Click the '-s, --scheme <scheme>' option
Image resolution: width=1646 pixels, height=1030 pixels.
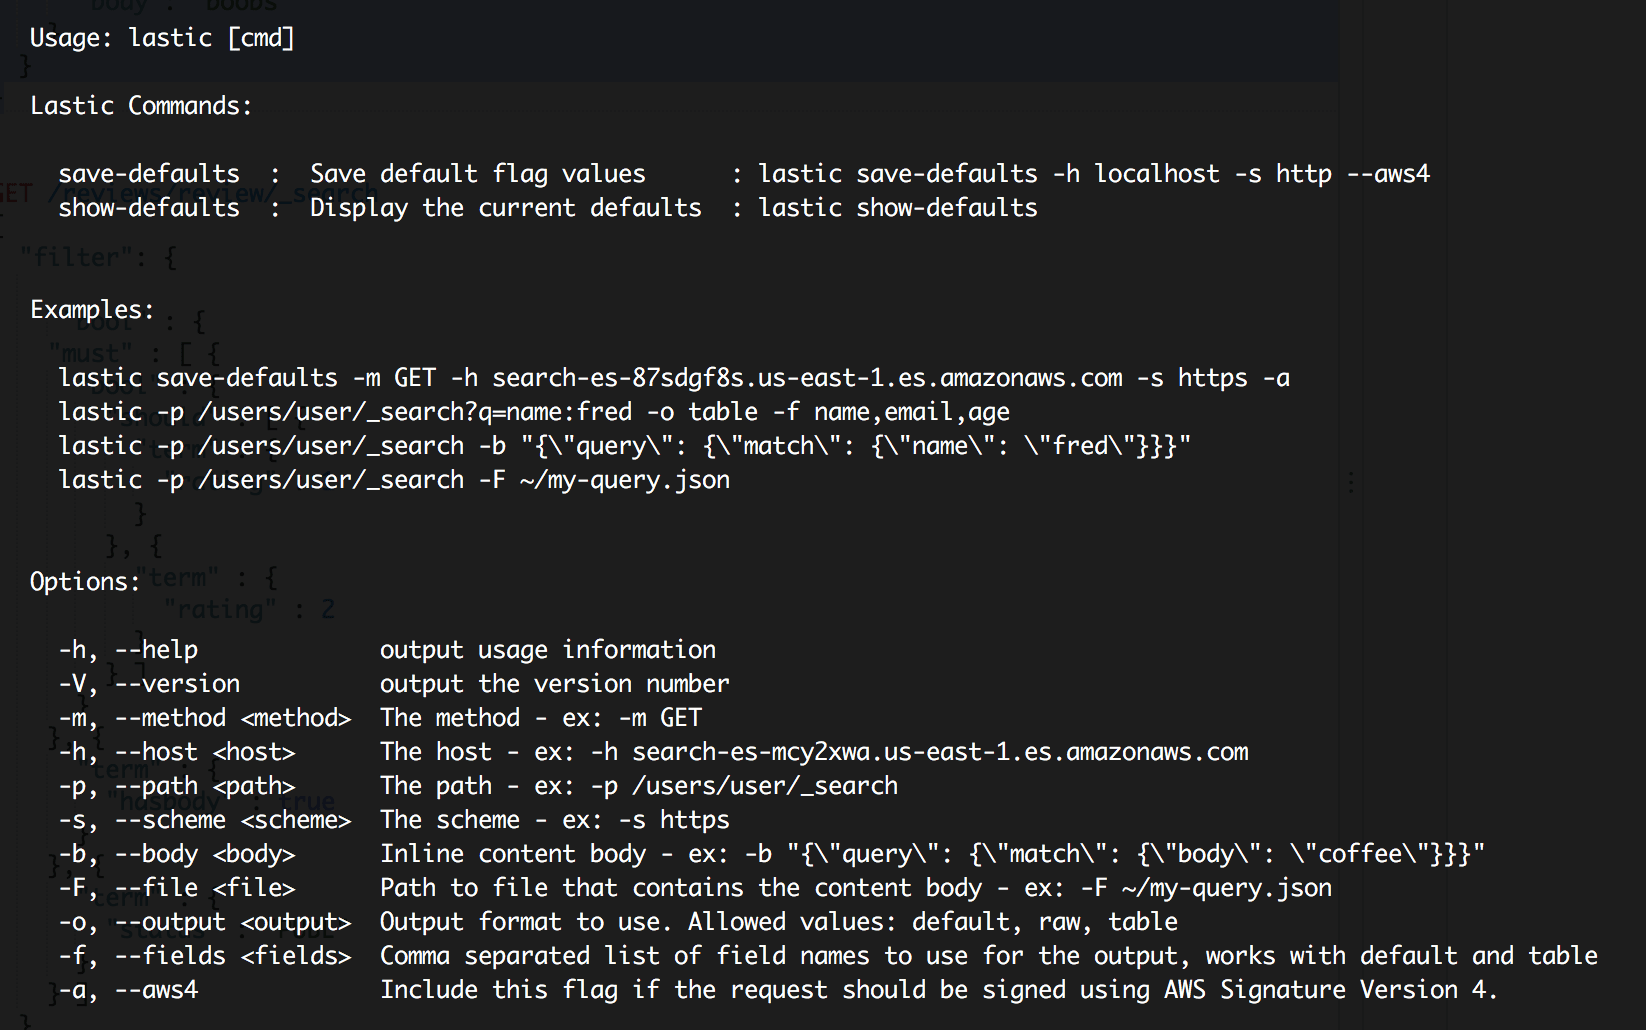205,820
